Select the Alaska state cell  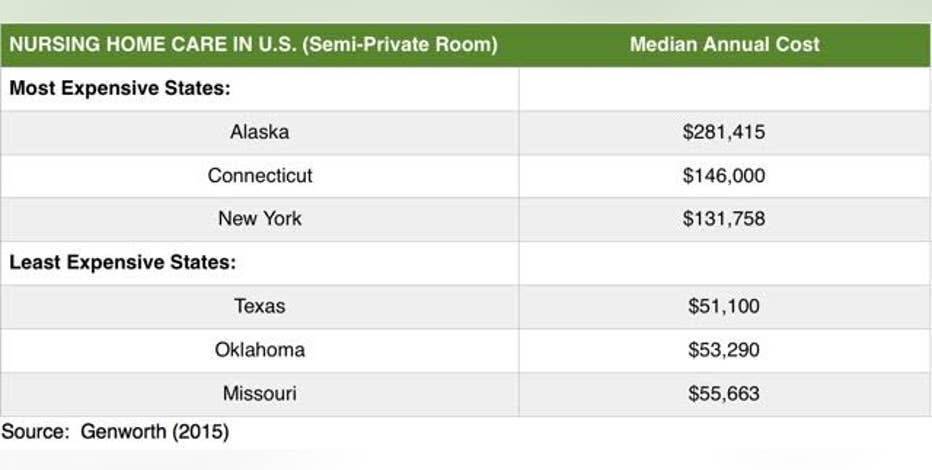260,132
